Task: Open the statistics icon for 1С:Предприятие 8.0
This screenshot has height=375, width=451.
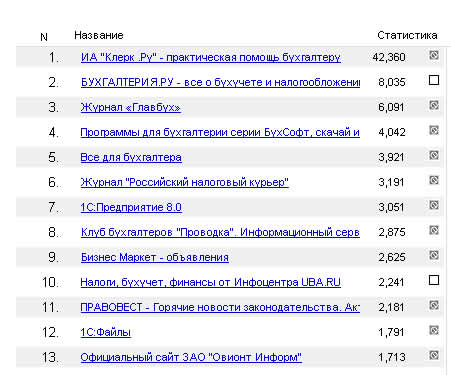Action: (x=434, y=205)
